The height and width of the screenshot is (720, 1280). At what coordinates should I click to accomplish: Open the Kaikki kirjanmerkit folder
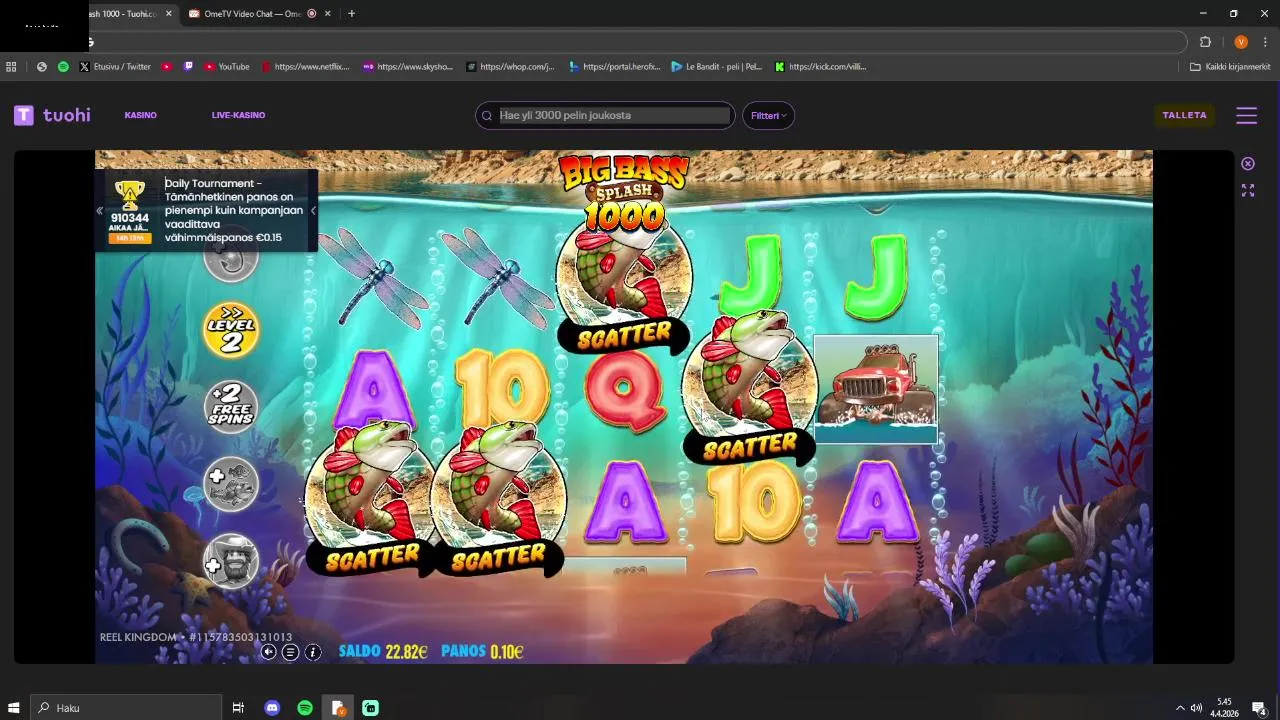click(1230, 67)
